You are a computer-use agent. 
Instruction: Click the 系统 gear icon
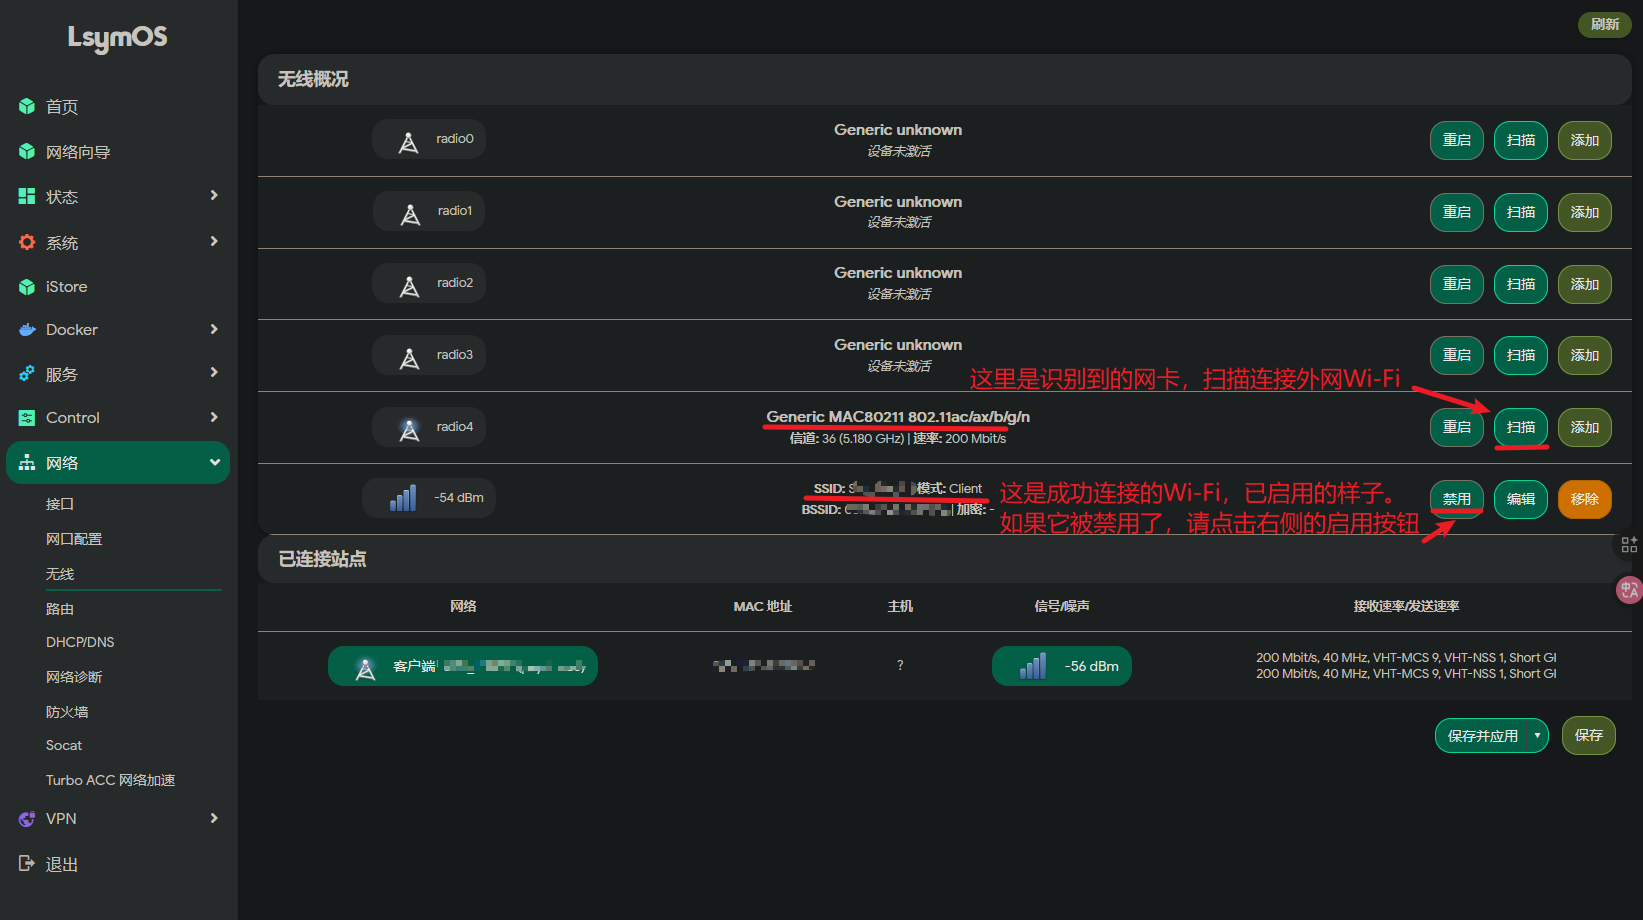(x=27, y=242)
